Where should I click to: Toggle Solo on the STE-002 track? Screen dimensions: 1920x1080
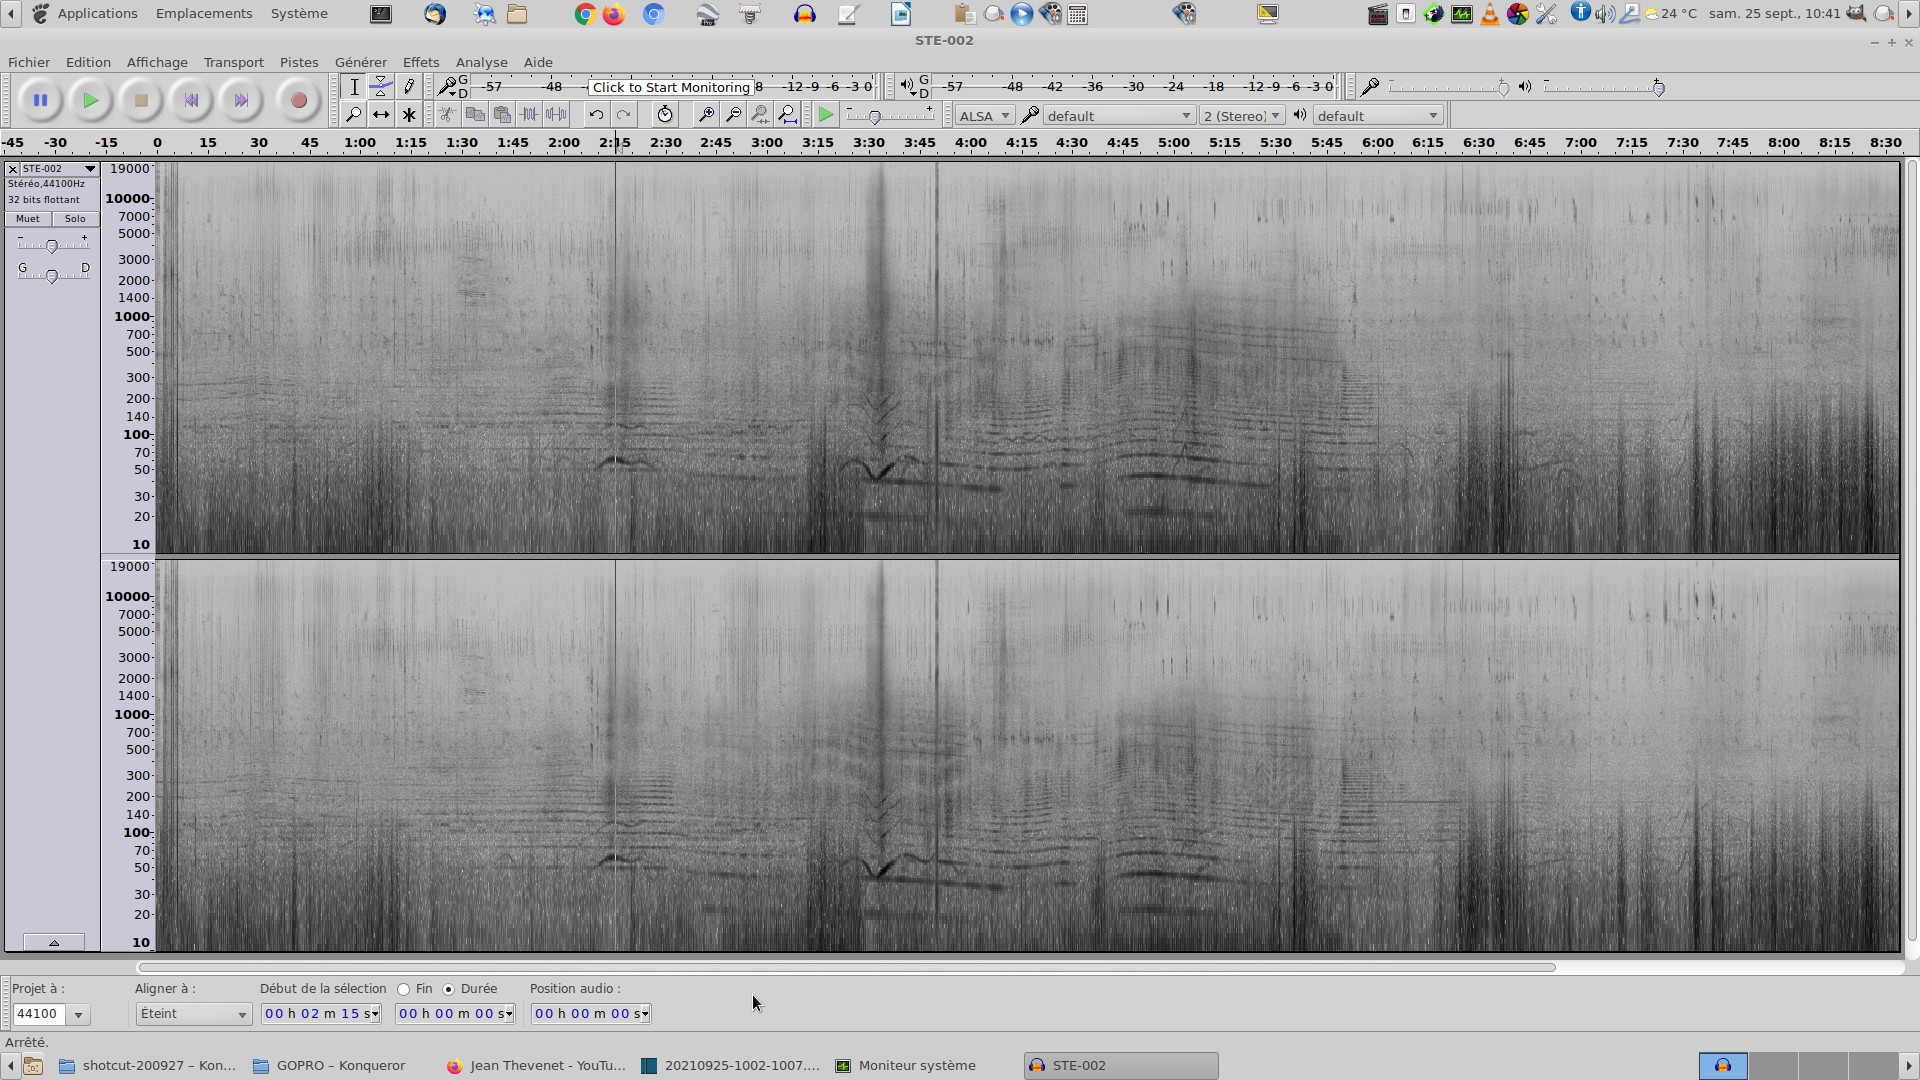click(75, 219)
